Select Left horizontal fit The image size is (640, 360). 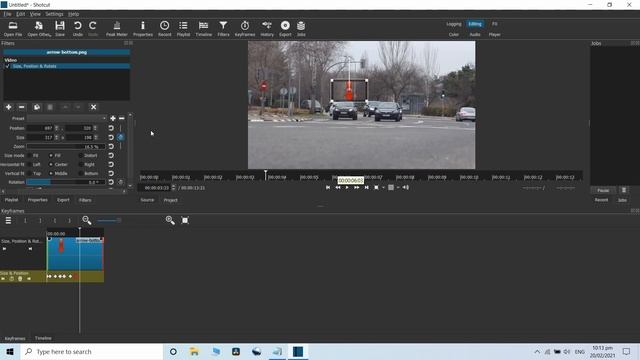tap(34, 164)
